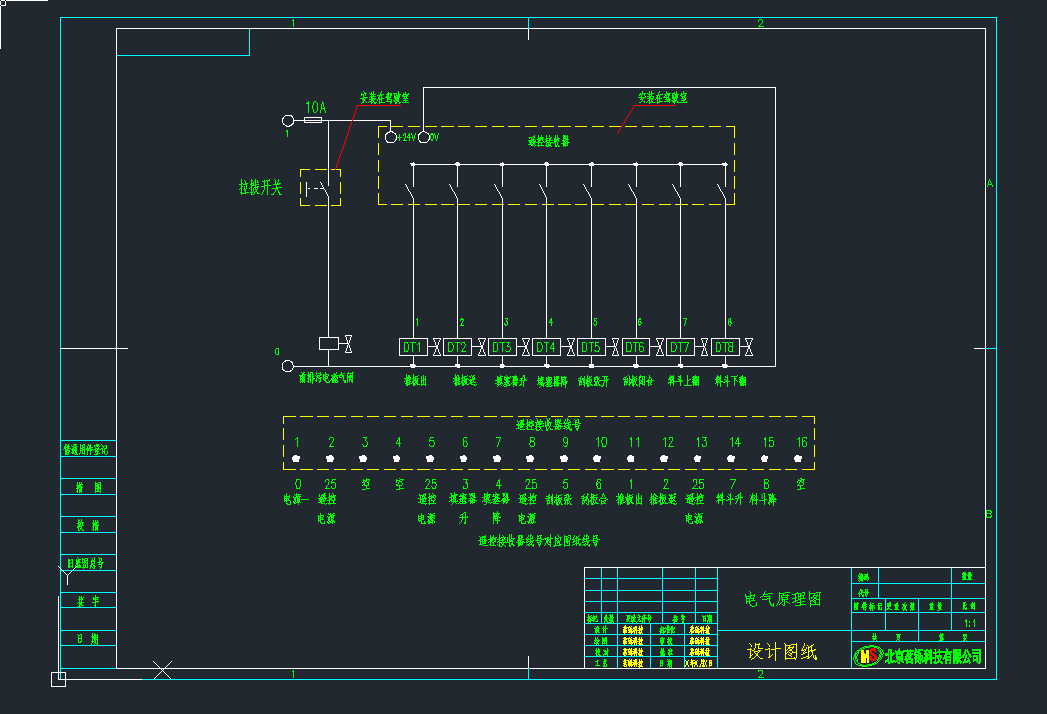Select the DT8 solenoid valve block
The width and height of the screenshot is (1047, 714).
click(x=724, y=347)
